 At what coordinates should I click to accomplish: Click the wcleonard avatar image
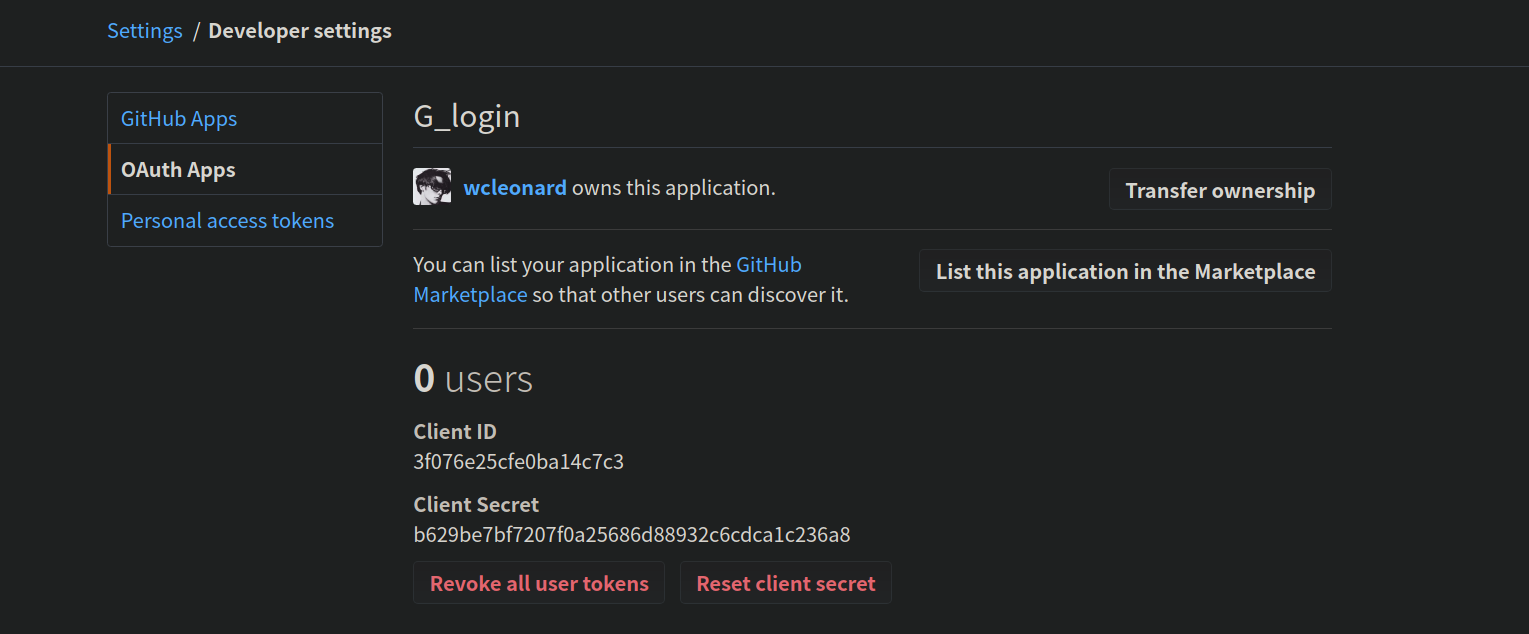point(432,187)
